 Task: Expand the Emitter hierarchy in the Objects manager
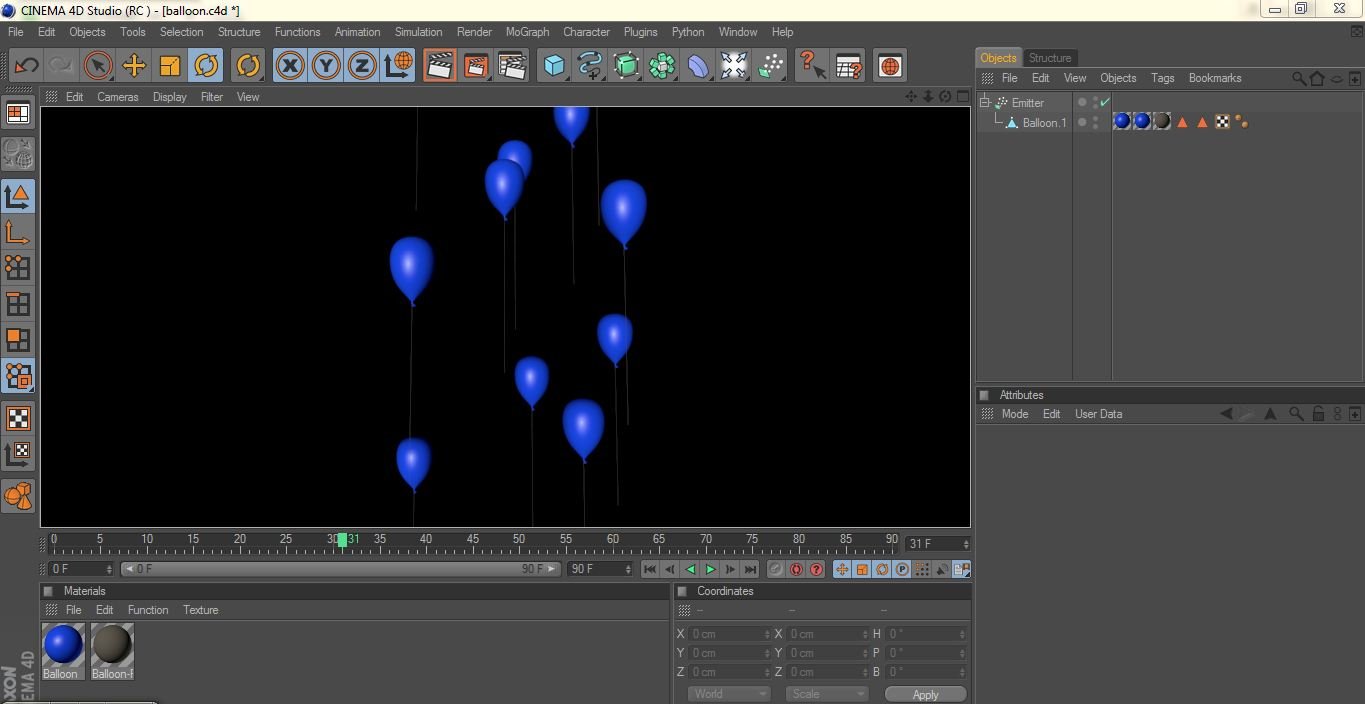click(985, 103)
